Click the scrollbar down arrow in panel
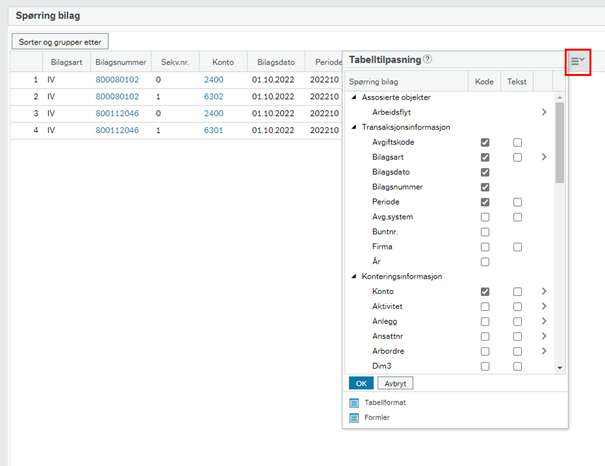The image size is (605, 466). [559, 368]
